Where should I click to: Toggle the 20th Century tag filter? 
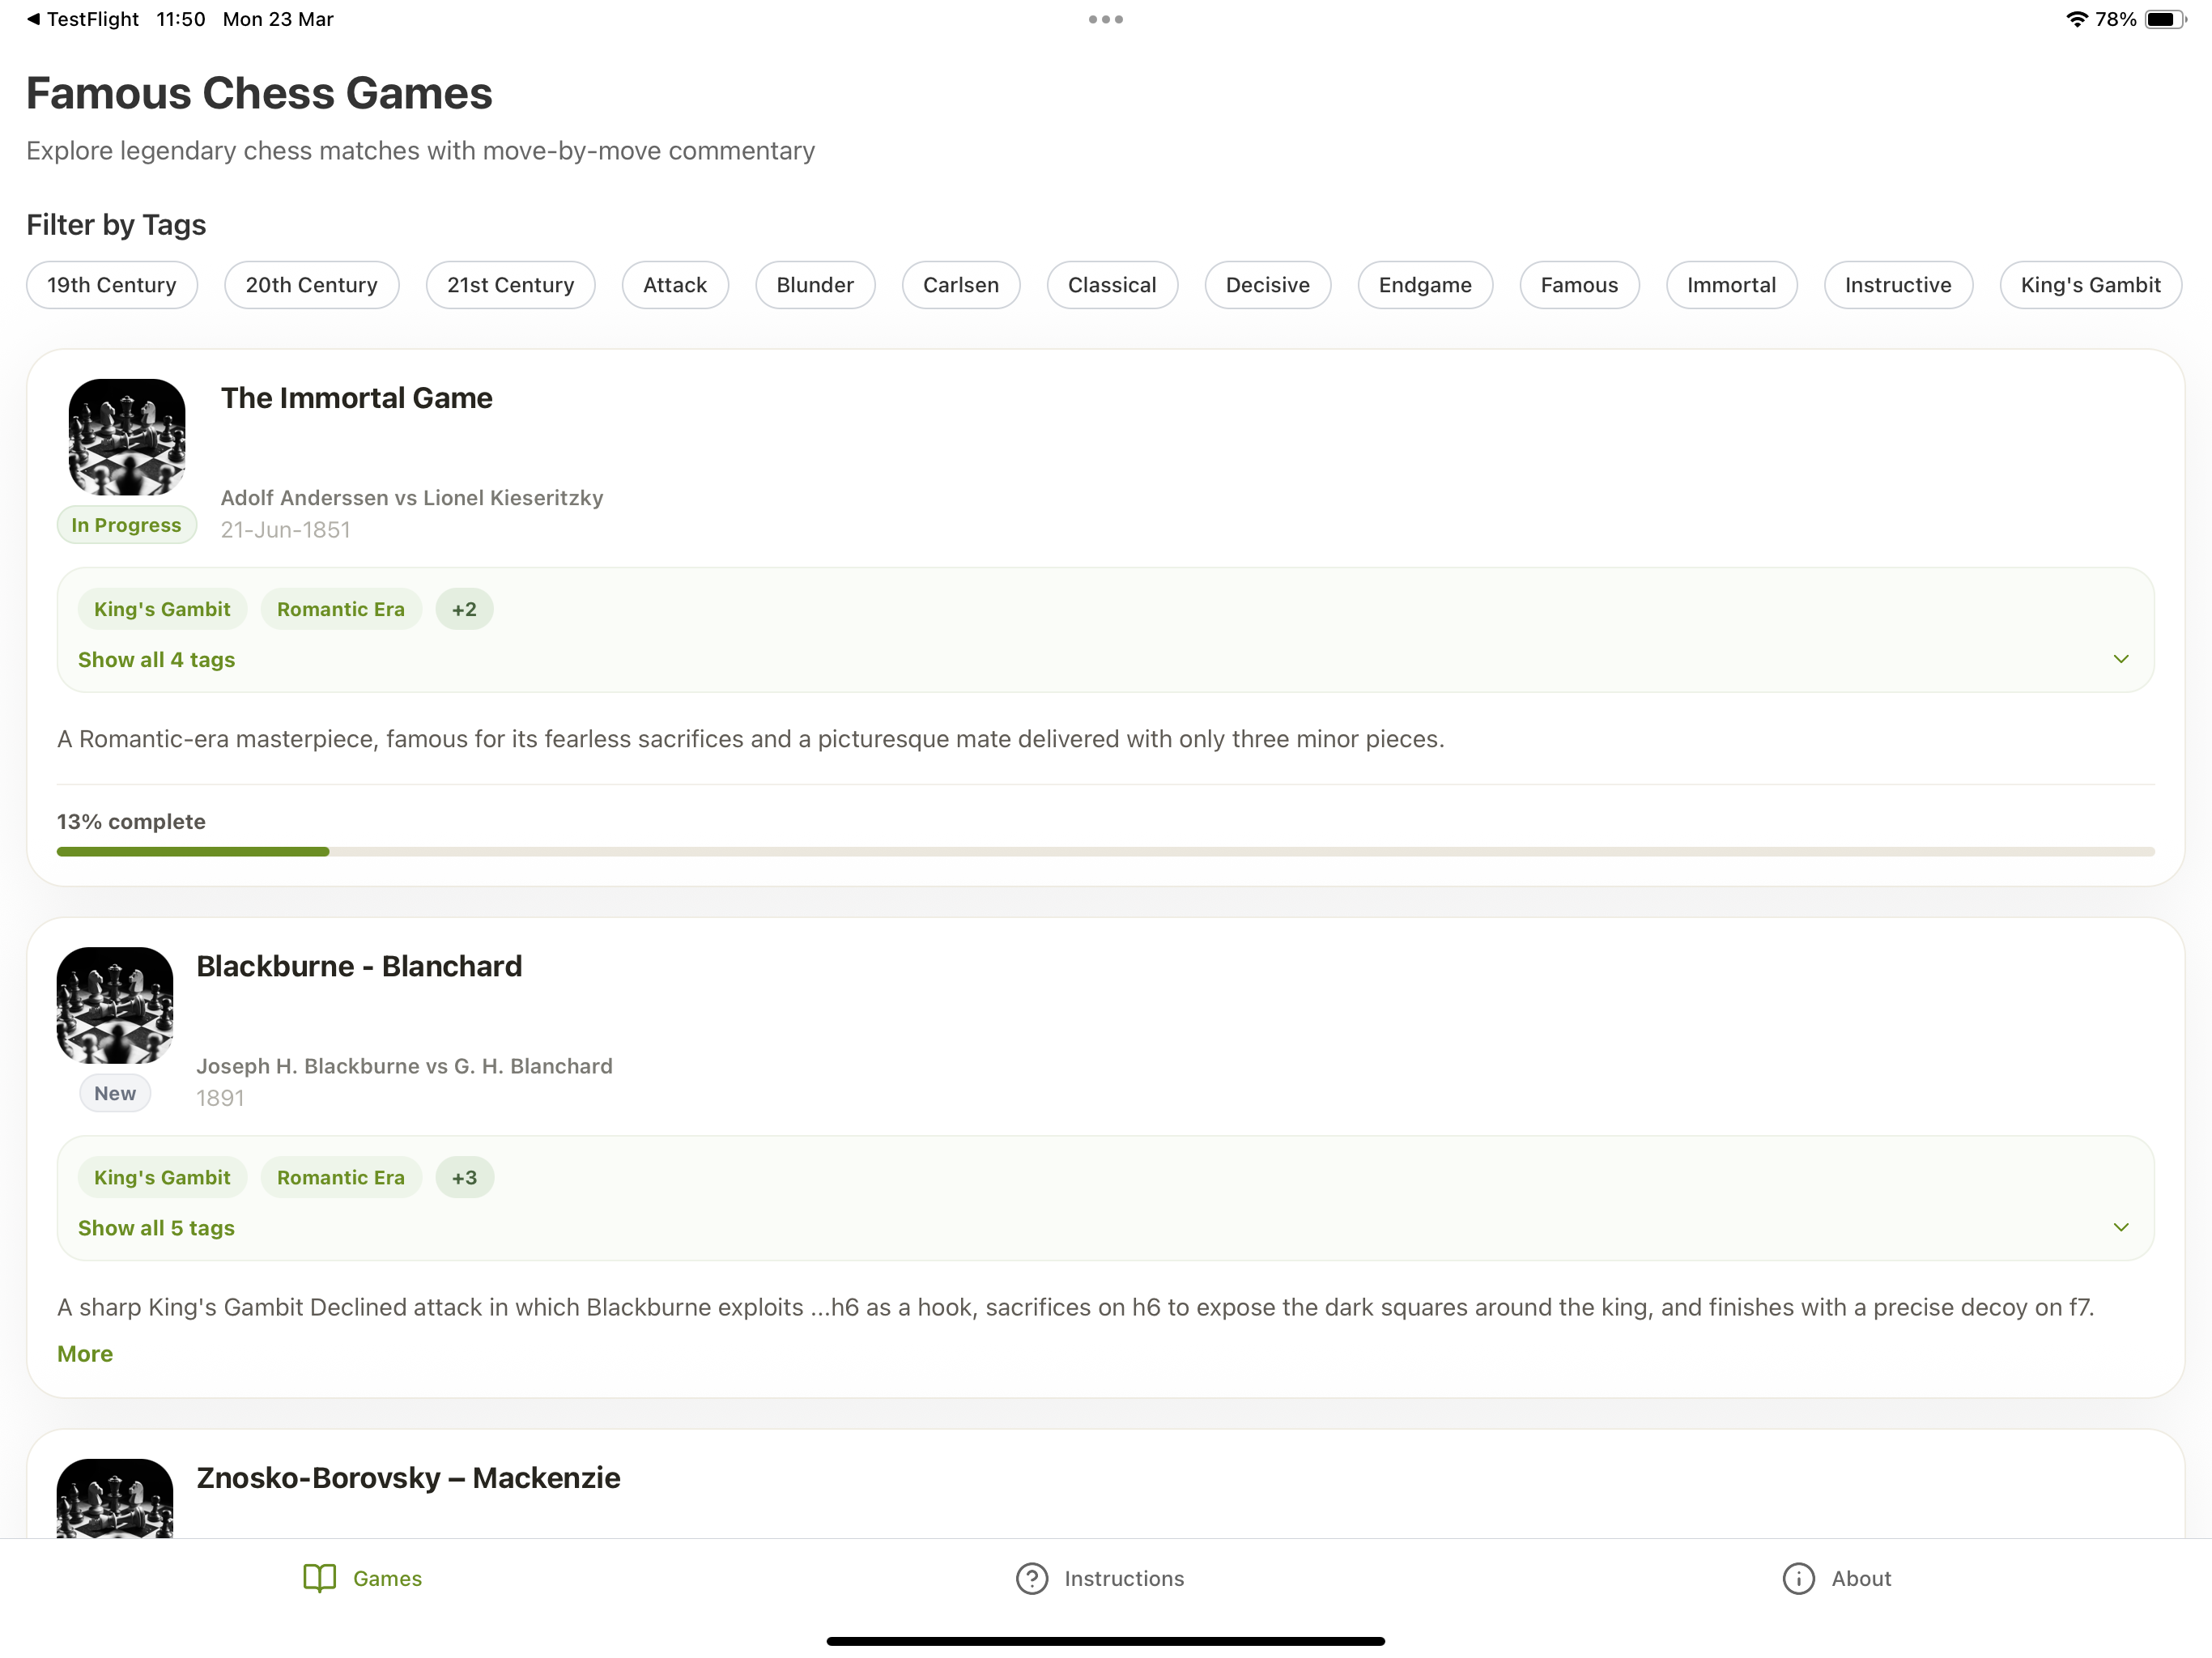[312, 285]
